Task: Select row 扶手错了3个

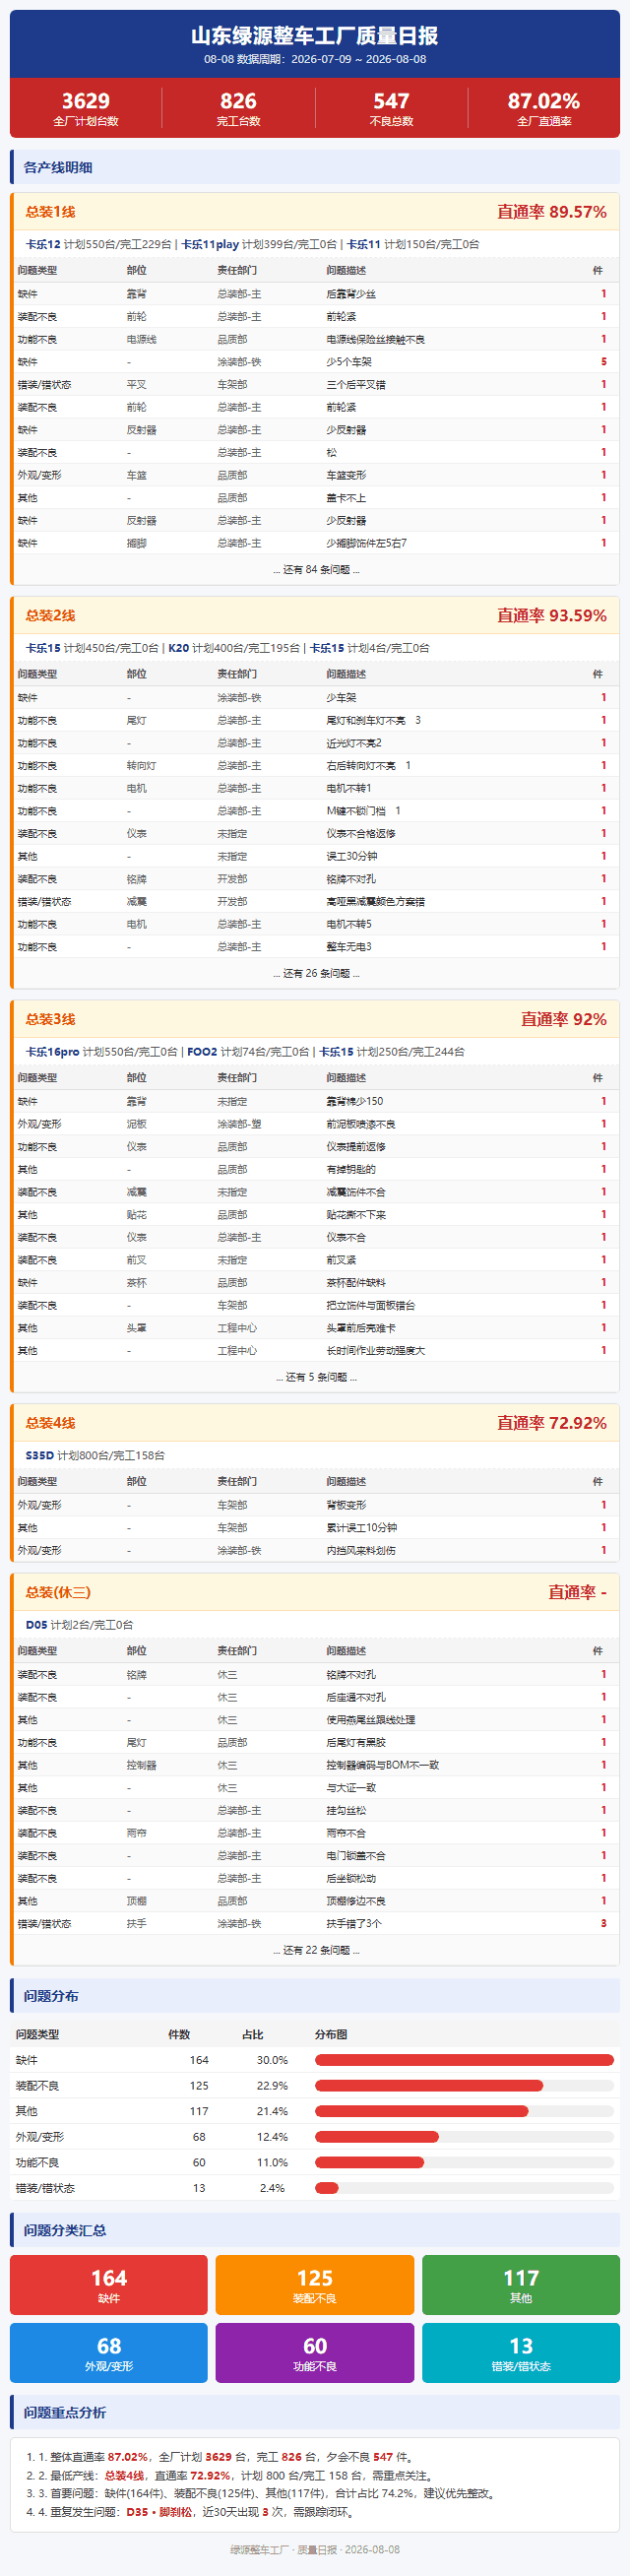Action: point(315,1923)
